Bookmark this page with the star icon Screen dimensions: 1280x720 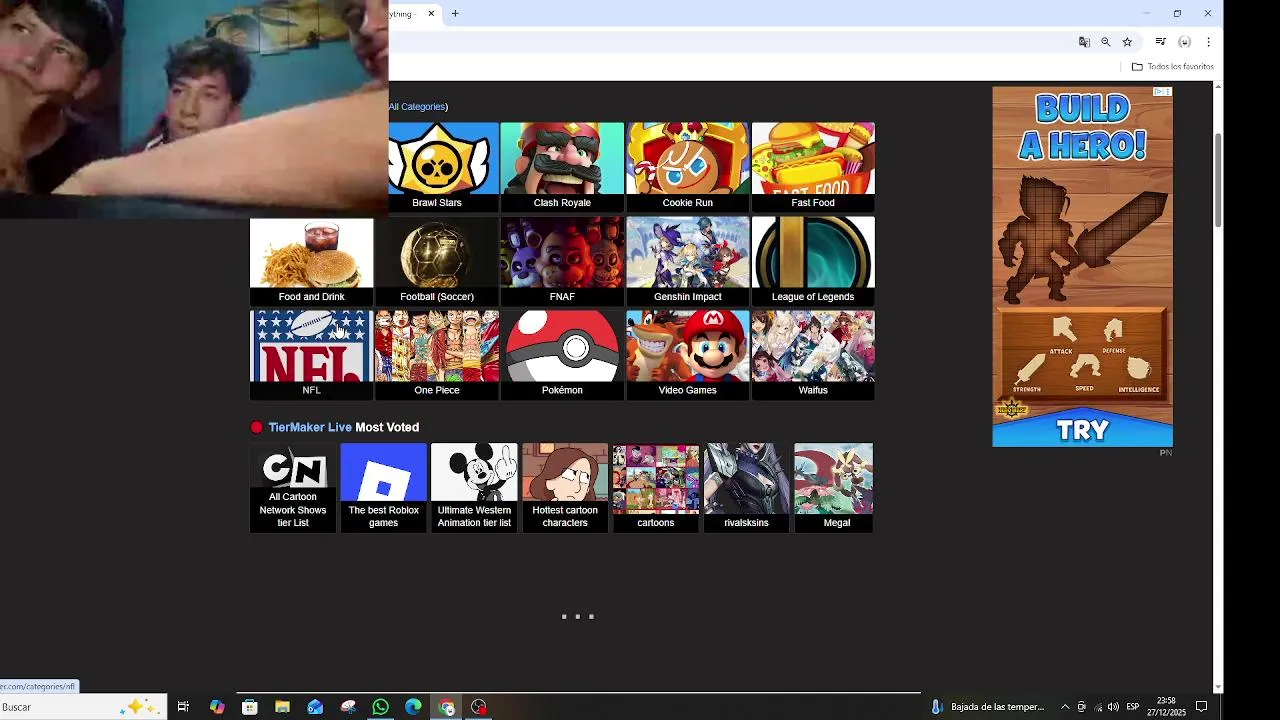click(x=1127, y=42)
